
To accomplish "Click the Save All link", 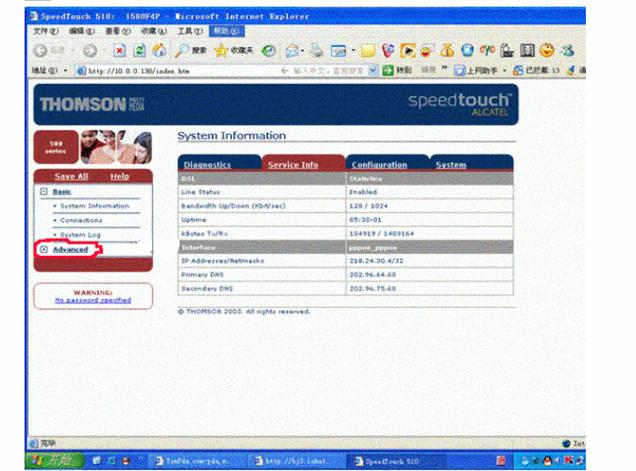I will point(71,176).
